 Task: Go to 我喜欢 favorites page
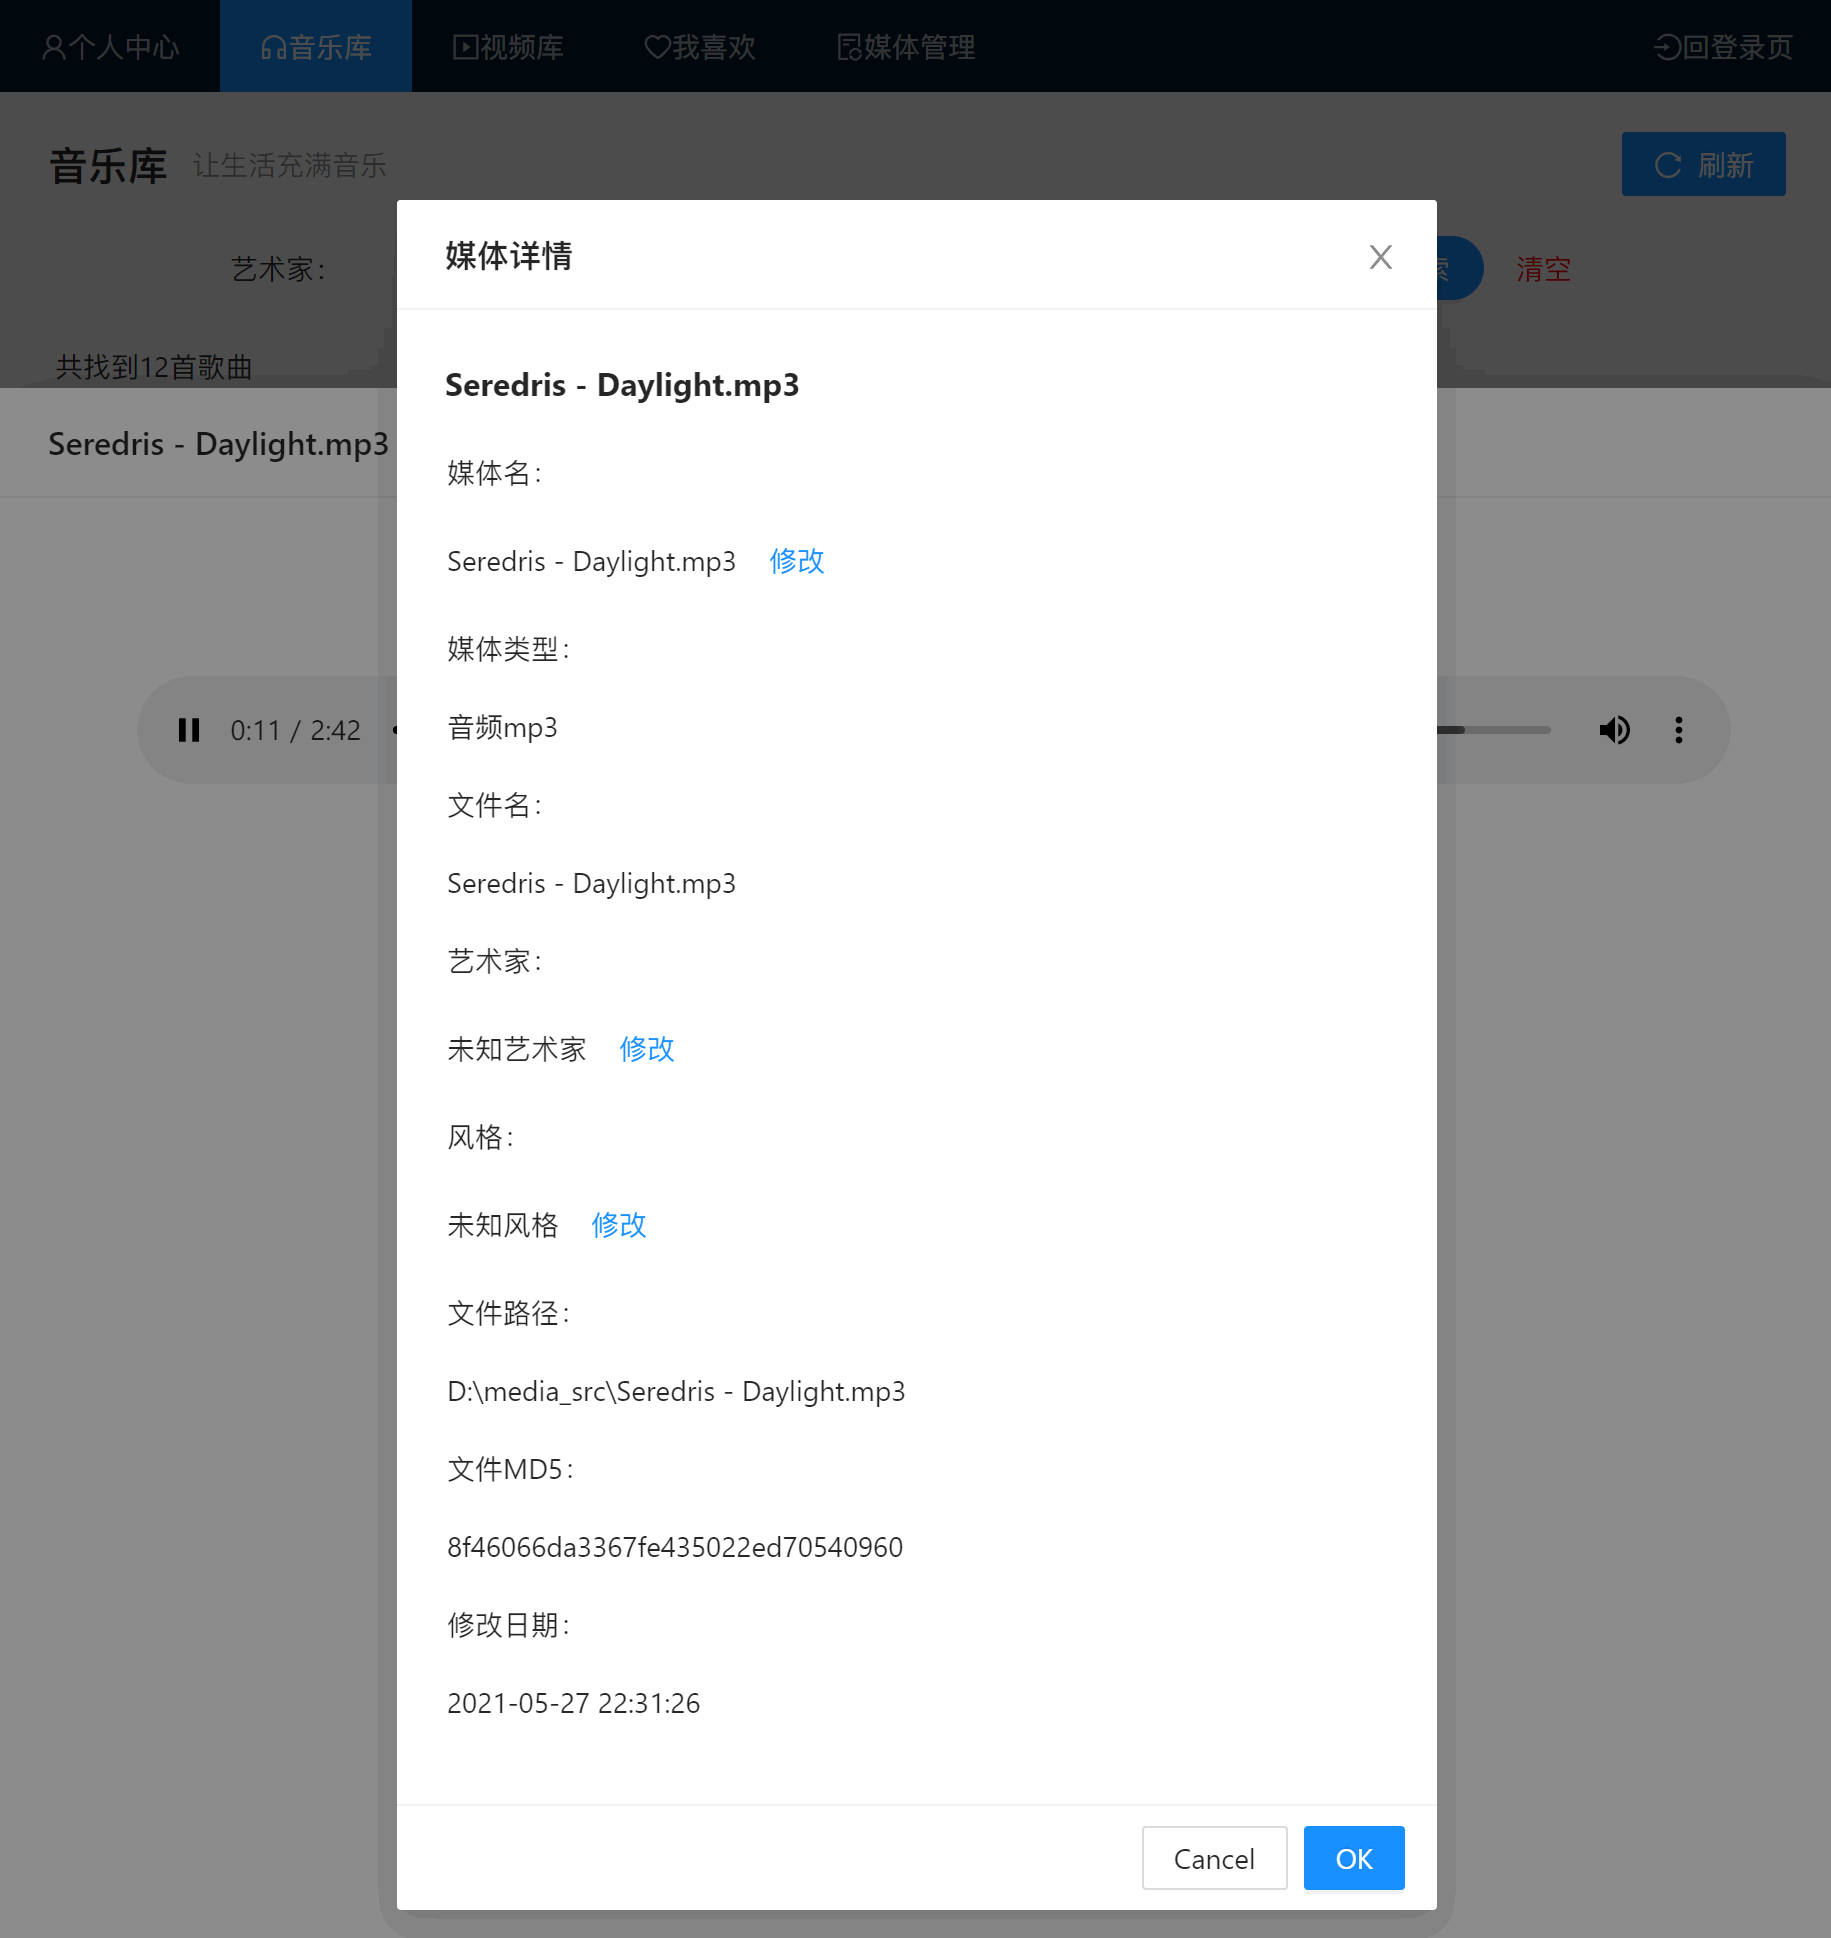click(700, 46)
